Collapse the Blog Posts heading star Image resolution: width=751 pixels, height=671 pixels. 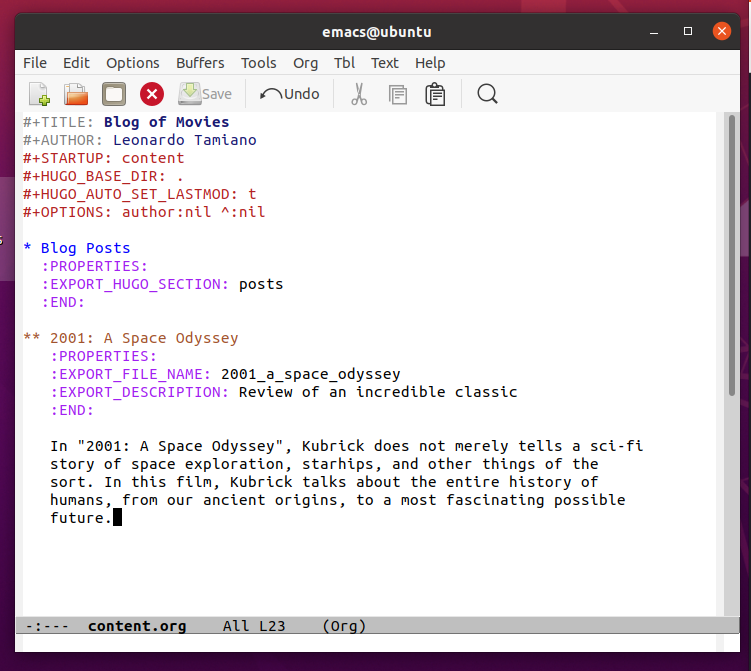tap(27, 248)
